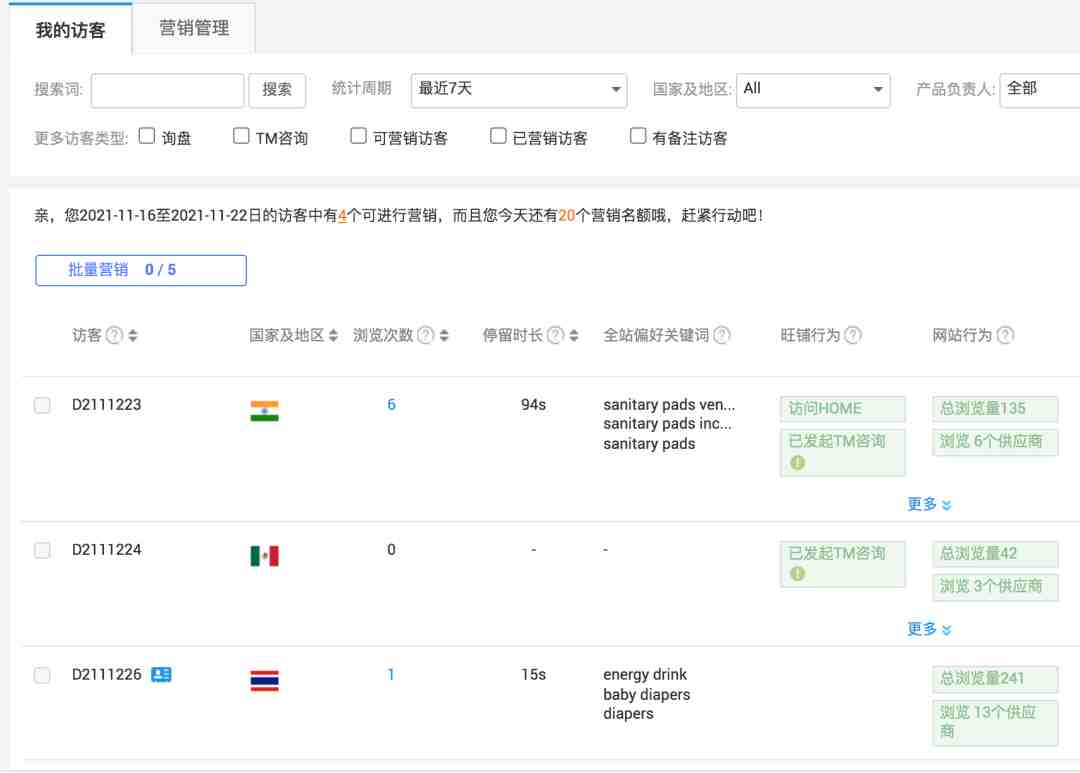Screen dimensions: 1080x773
Task: Open the 产品负责人 全部 dropdown
Action: click(x=1039, y=90)
